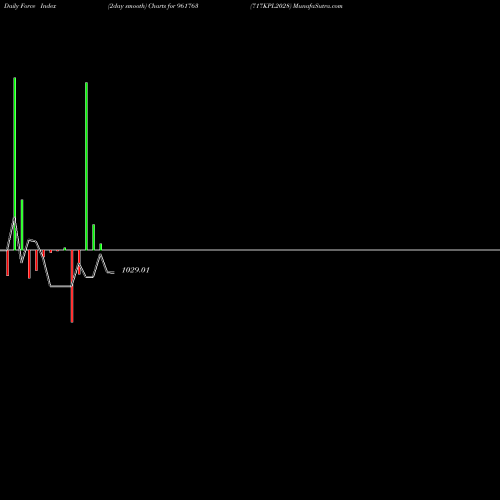The height and width of the screenshot is (500, 500).
Task: Click the 'Daily Force Index' title text
Action: [x=30, y=6]
